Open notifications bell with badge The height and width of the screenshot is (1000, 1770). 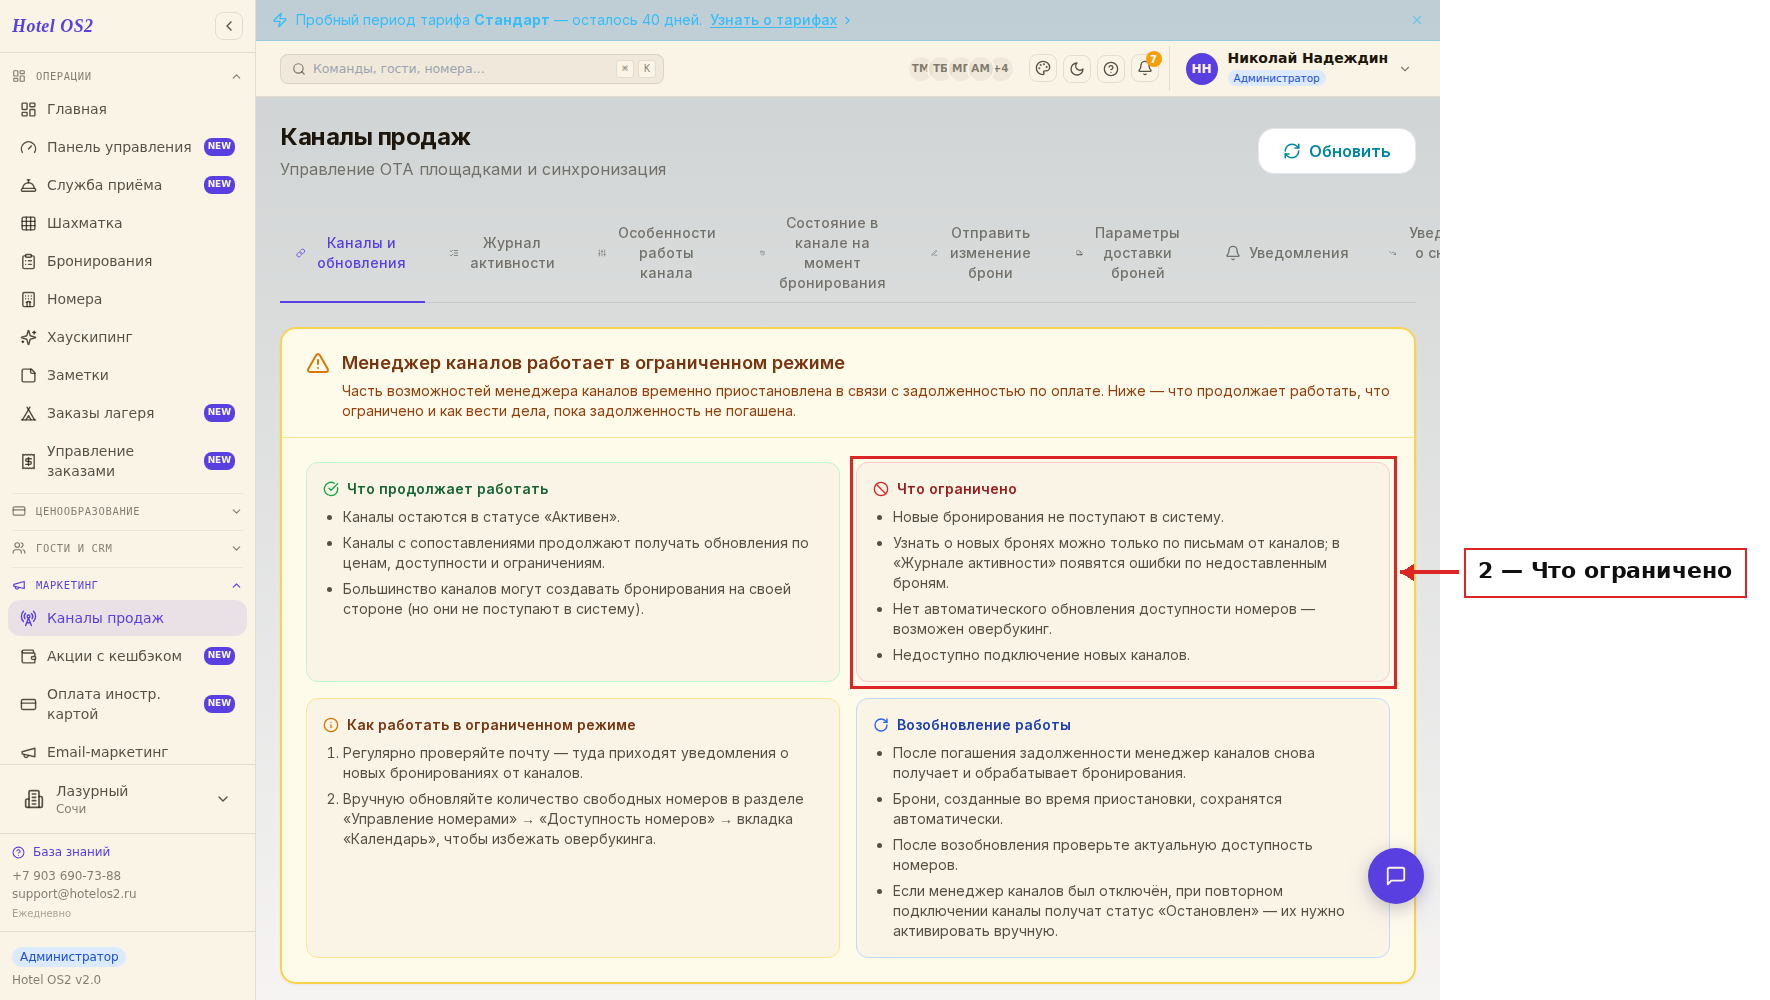pos(1145,68)
